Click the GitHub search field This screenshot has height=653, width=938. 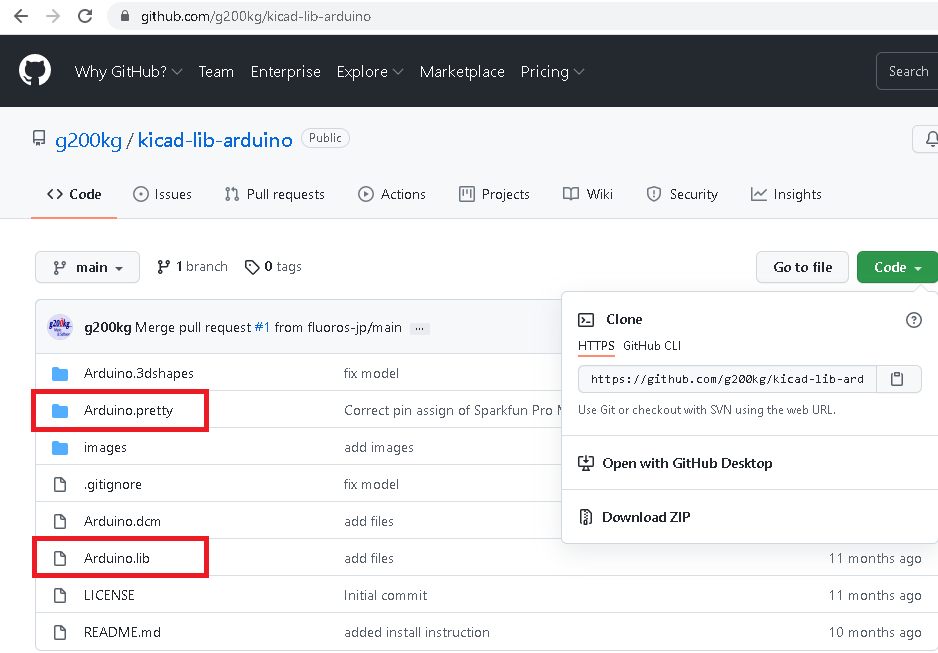click(x=907, y=71)
